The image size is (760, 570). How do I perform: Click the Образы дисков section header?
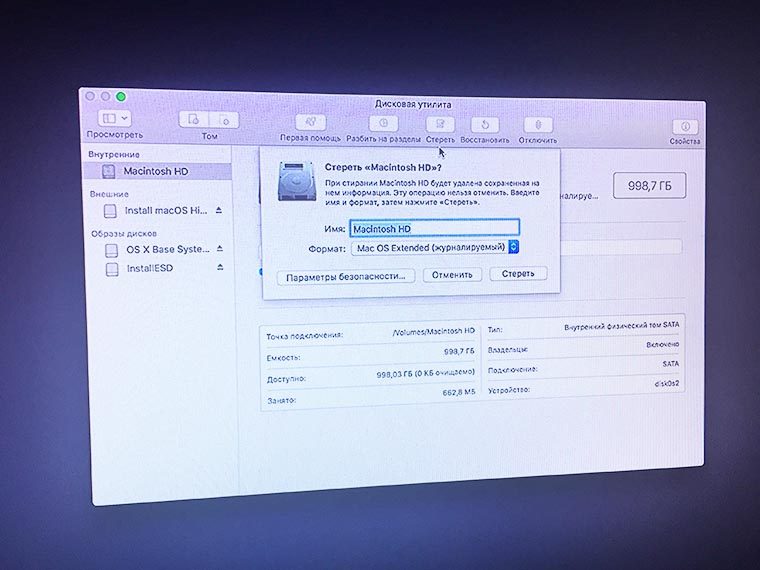point(124,234)
